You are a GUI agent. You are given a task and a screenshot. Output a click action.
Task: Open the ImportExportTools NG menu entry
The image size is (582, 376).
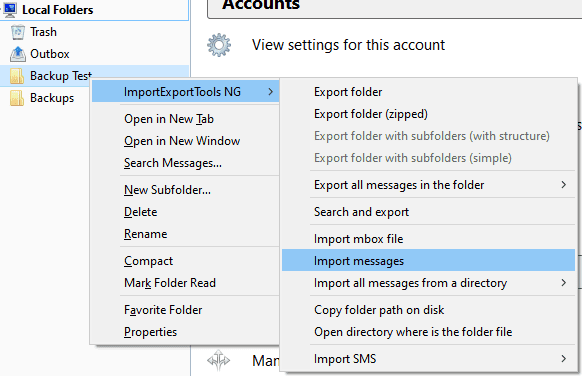[x=186, y=92]
